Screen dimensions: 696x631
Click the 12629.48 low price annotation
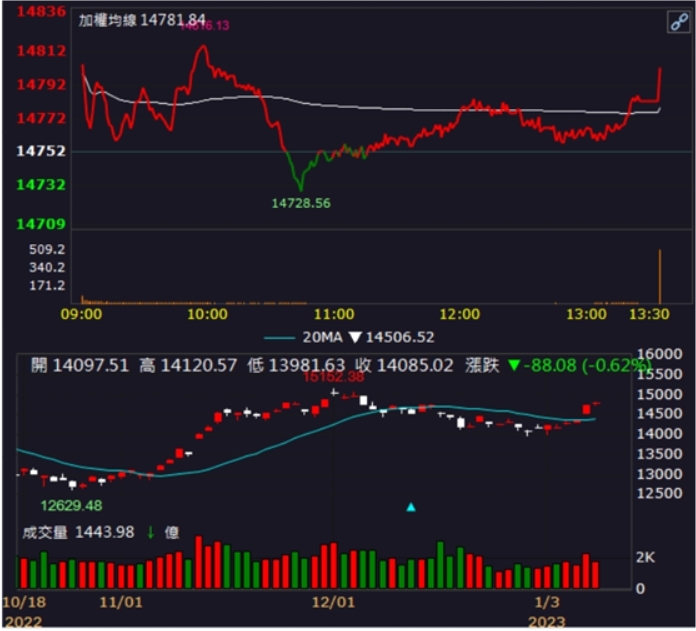coord(71,505)
